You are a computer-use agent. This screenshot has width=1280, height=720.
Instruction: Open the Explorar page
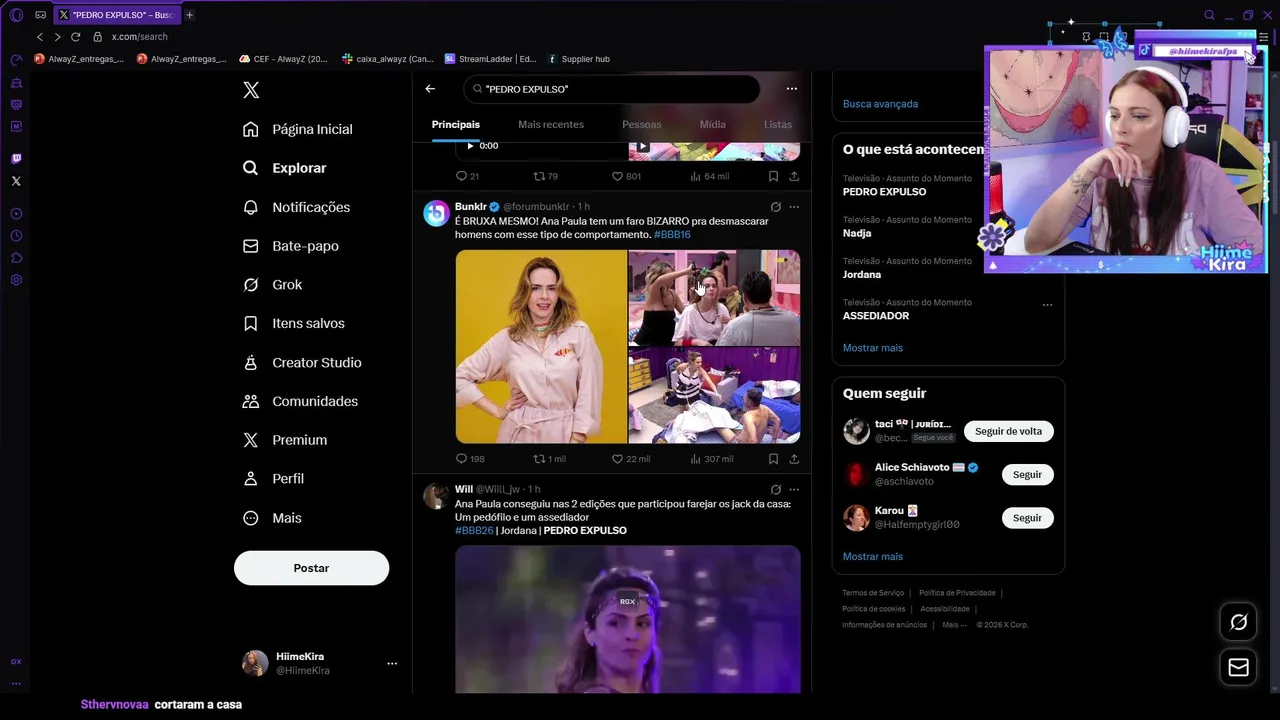(x=285, y=168)
